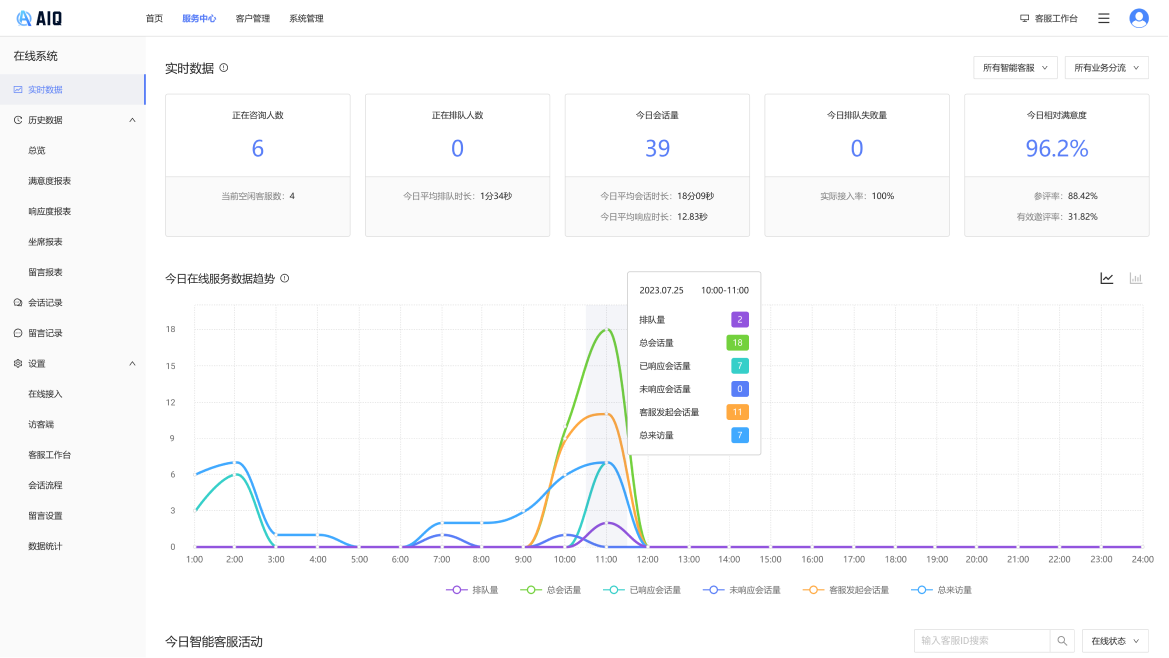
Task: Open the user avatar menu
Action: 1138,19
